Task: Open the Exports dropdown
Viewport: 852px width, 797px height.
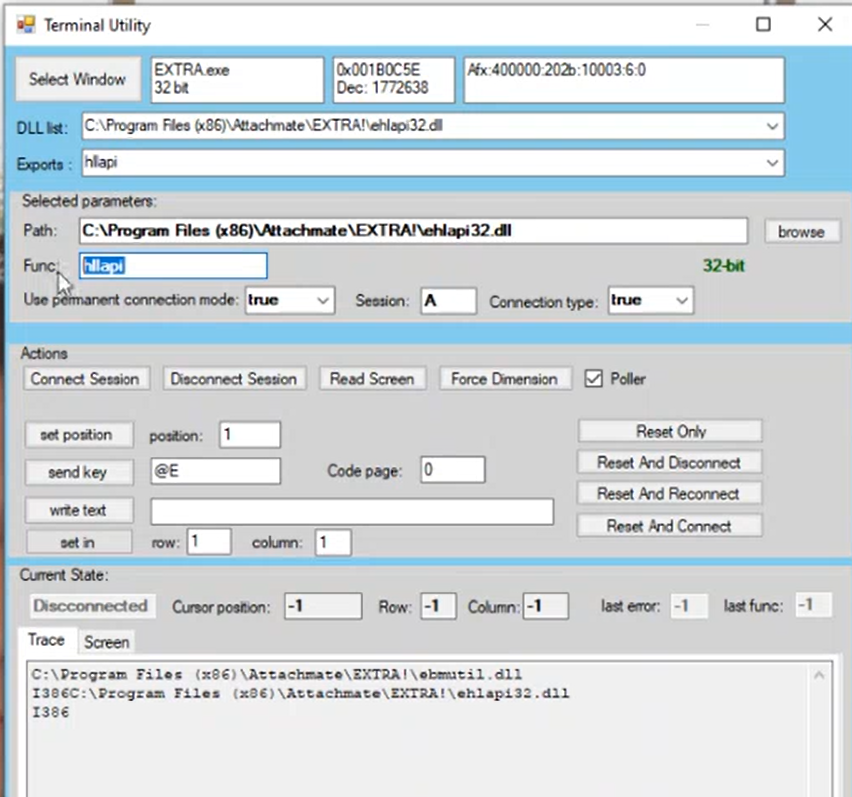Action: click(772, 163)
